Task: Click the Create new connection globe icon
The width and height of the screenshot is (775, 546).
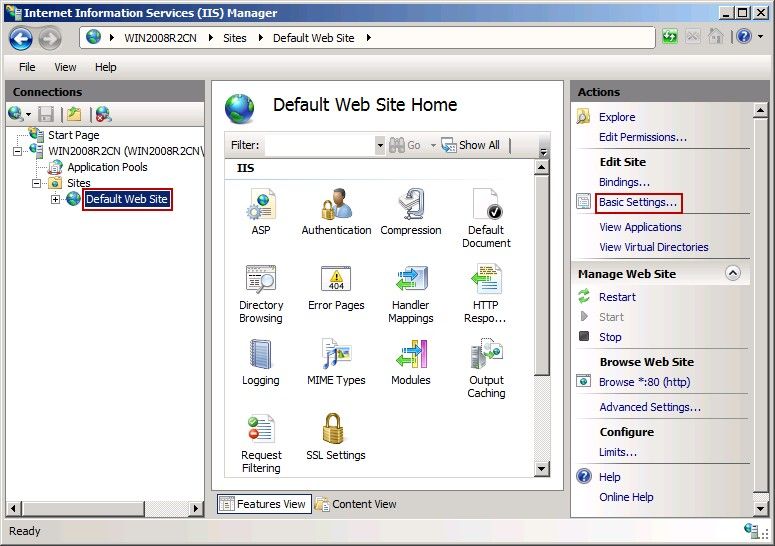Action: (16, 114)
